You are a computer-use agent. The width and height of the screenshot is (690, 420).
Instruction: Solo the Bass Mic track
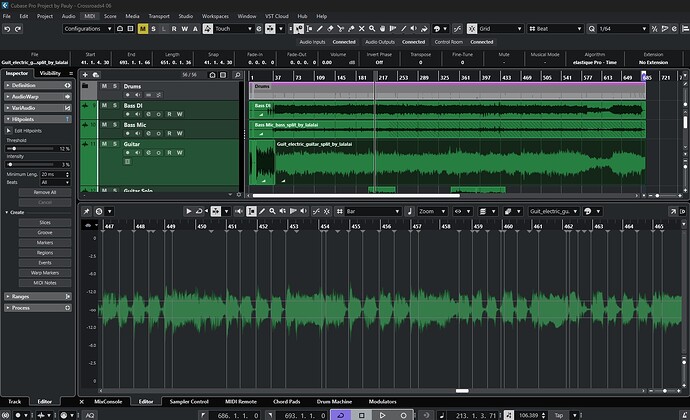coord(115,125)
